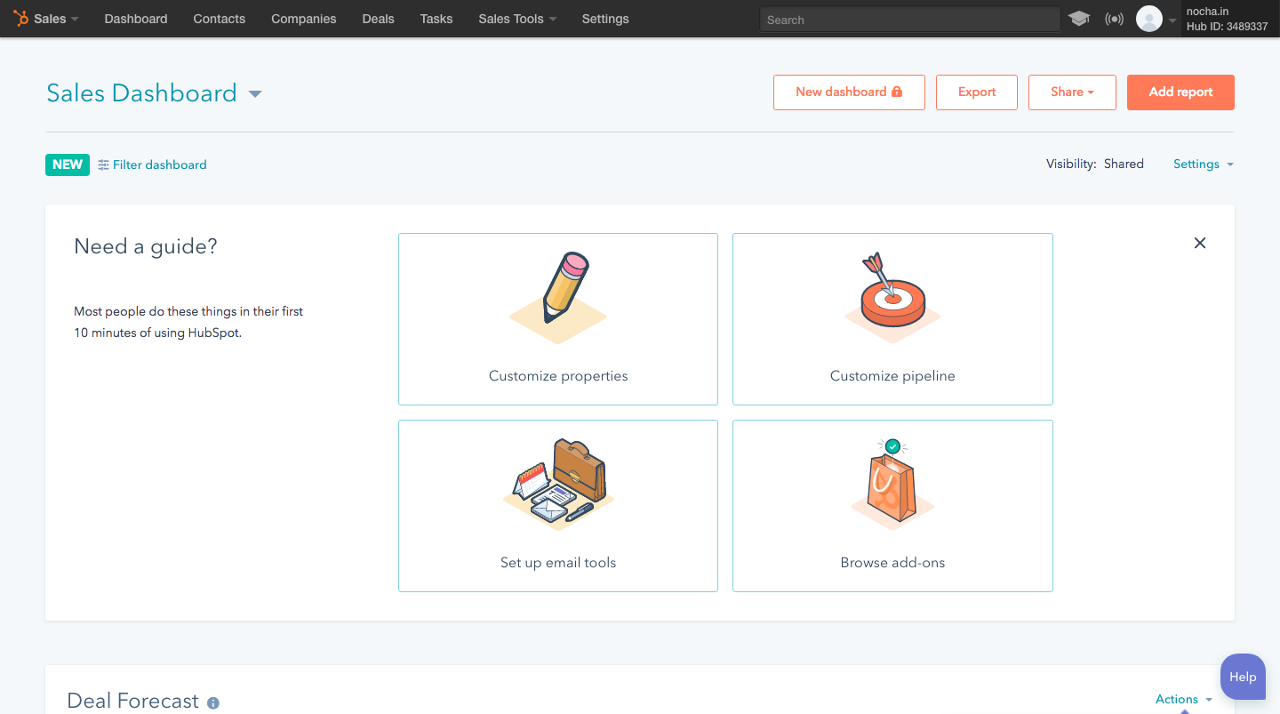Open the Contacts nav item
Viewport: 1280px width, 714px height.
(x=219, y=19)
